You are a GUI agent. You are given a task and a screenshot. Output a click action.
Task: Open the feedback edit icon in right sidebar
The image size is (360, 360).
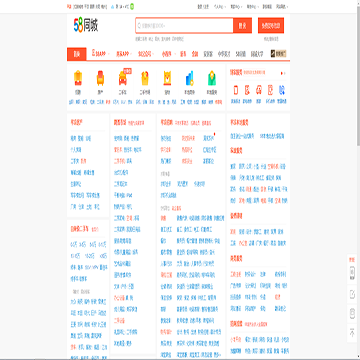click(352, 294)
